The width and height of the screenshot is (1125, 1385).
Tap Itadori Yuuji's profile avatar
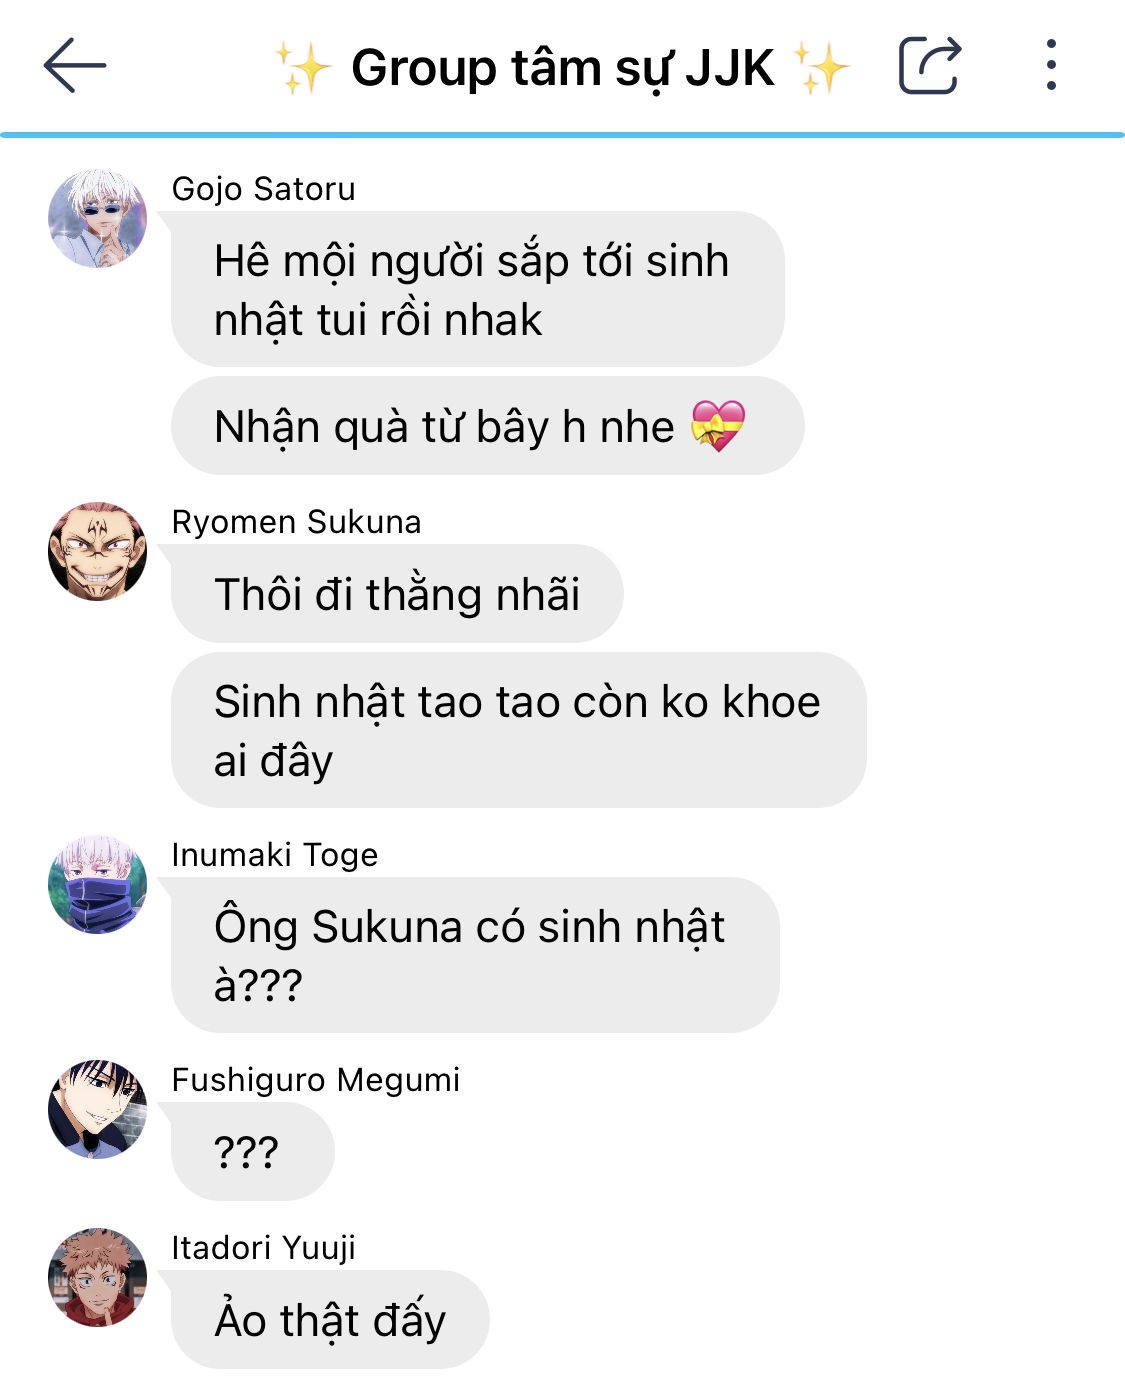click(98, 1277)
